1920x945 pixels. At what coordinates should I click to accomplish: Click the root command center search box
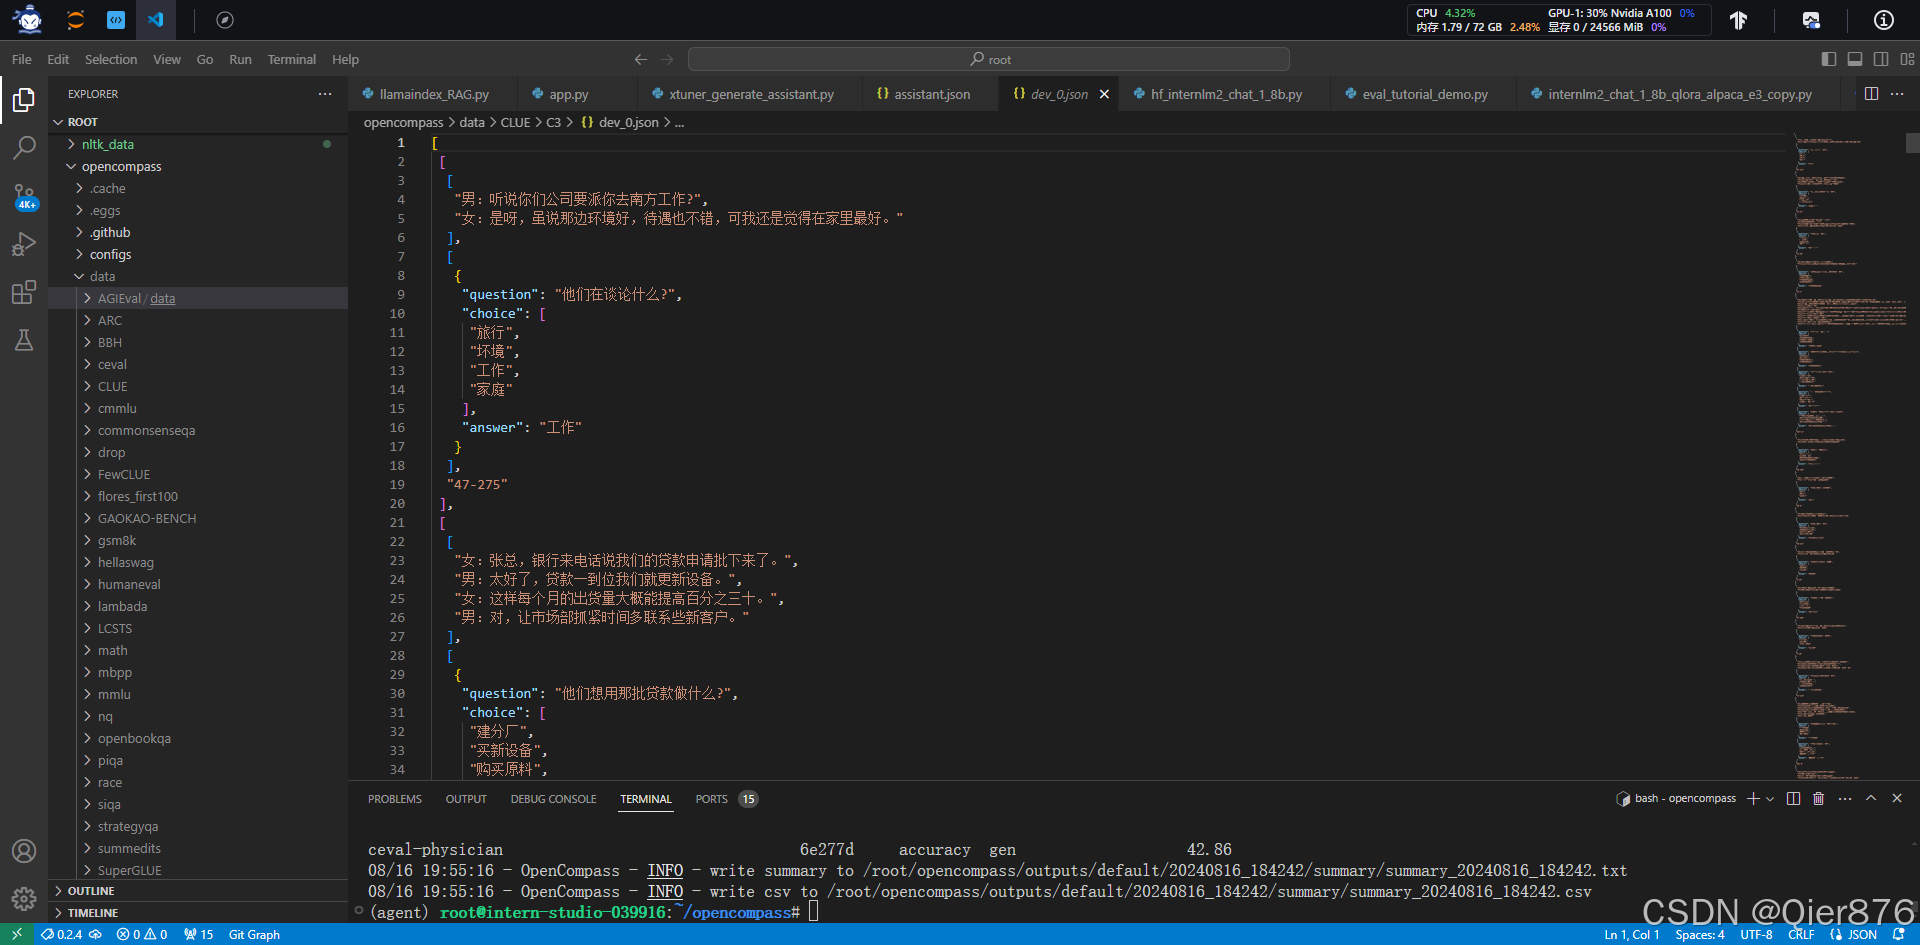(x=989, y=59)
